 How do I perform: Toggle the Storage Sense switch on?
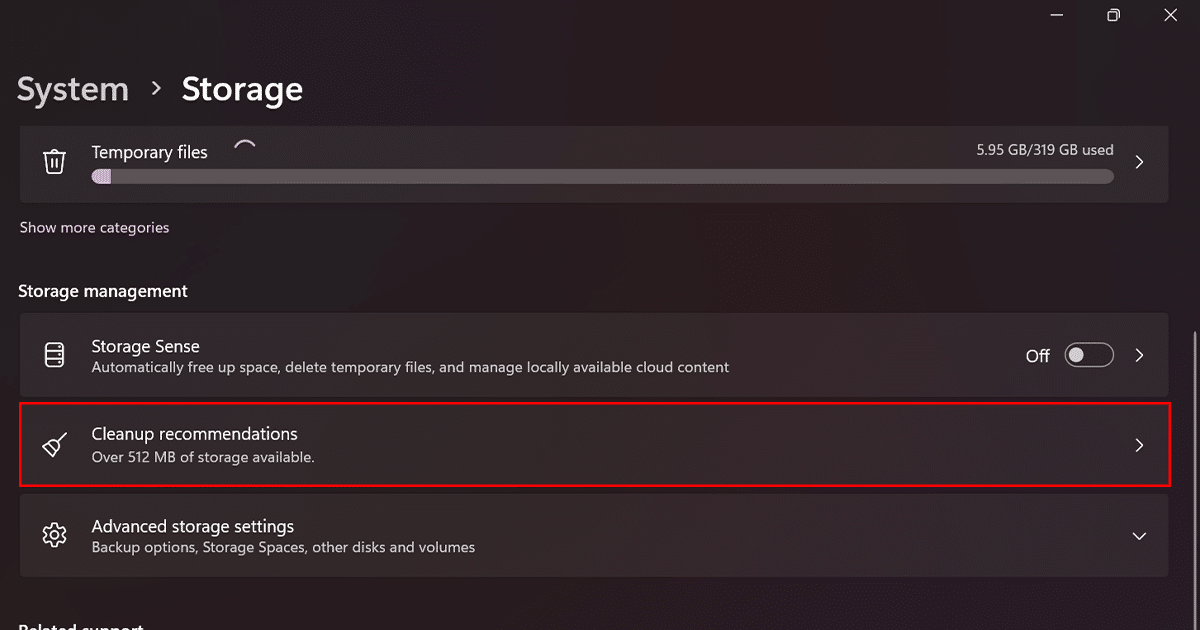pyautogui.click(x=1088, y=355)
